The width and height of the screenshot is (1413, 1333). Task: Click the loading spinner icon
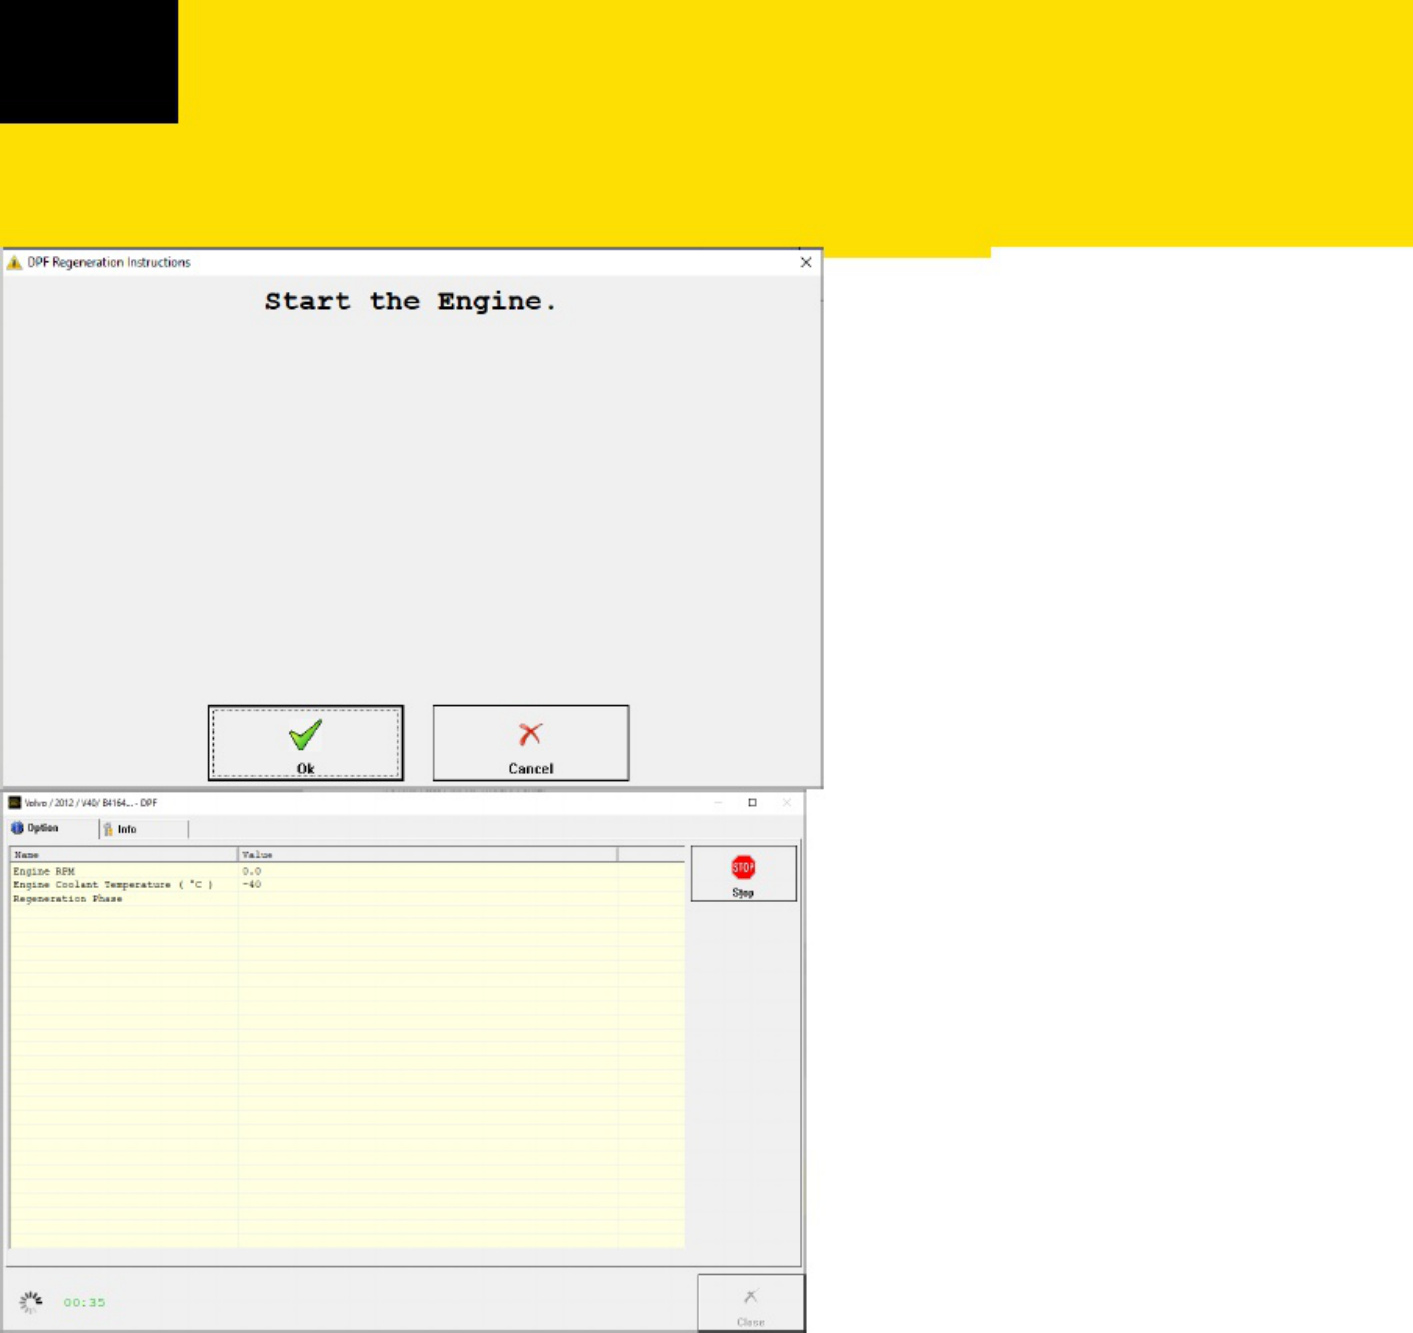(31, 1302)
